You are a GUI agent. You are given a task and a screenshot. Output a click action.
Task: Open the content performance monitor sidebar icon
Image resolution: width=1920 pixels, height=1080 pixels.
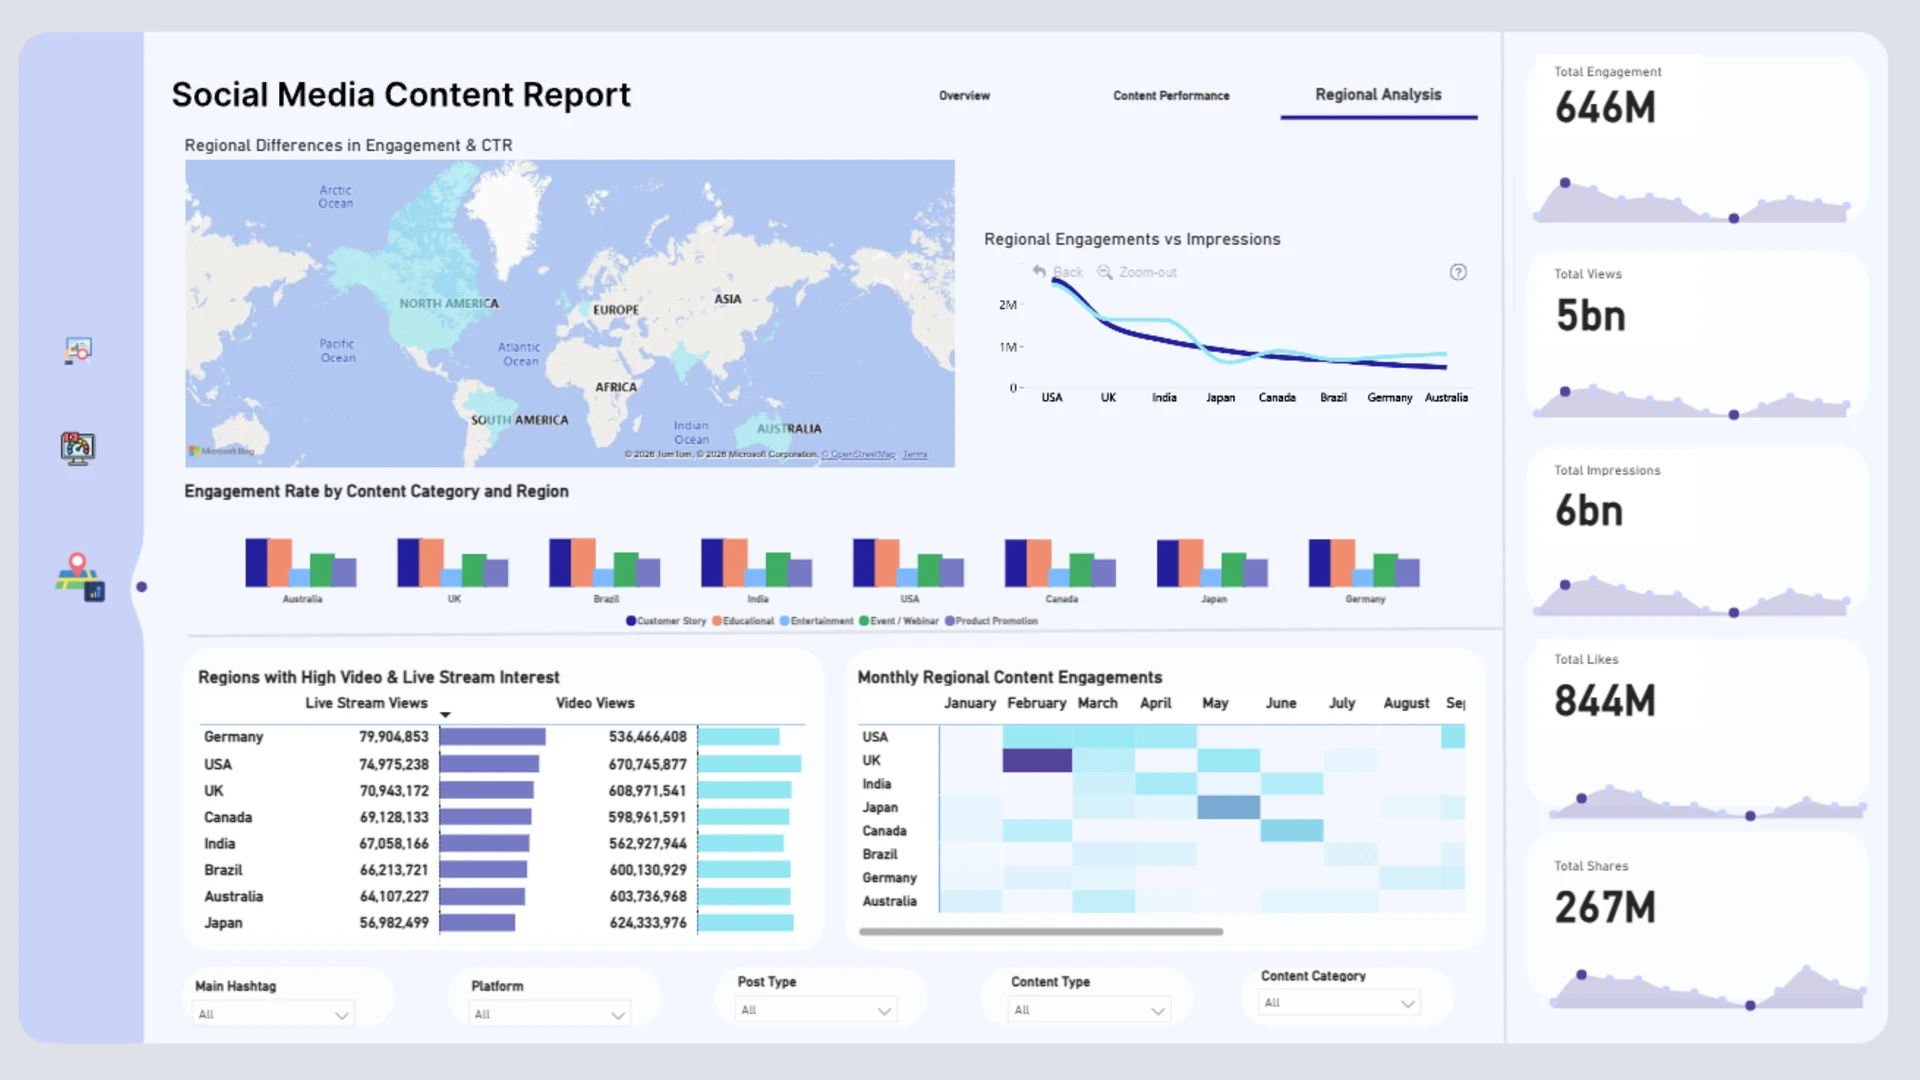(x=78, y=448)
